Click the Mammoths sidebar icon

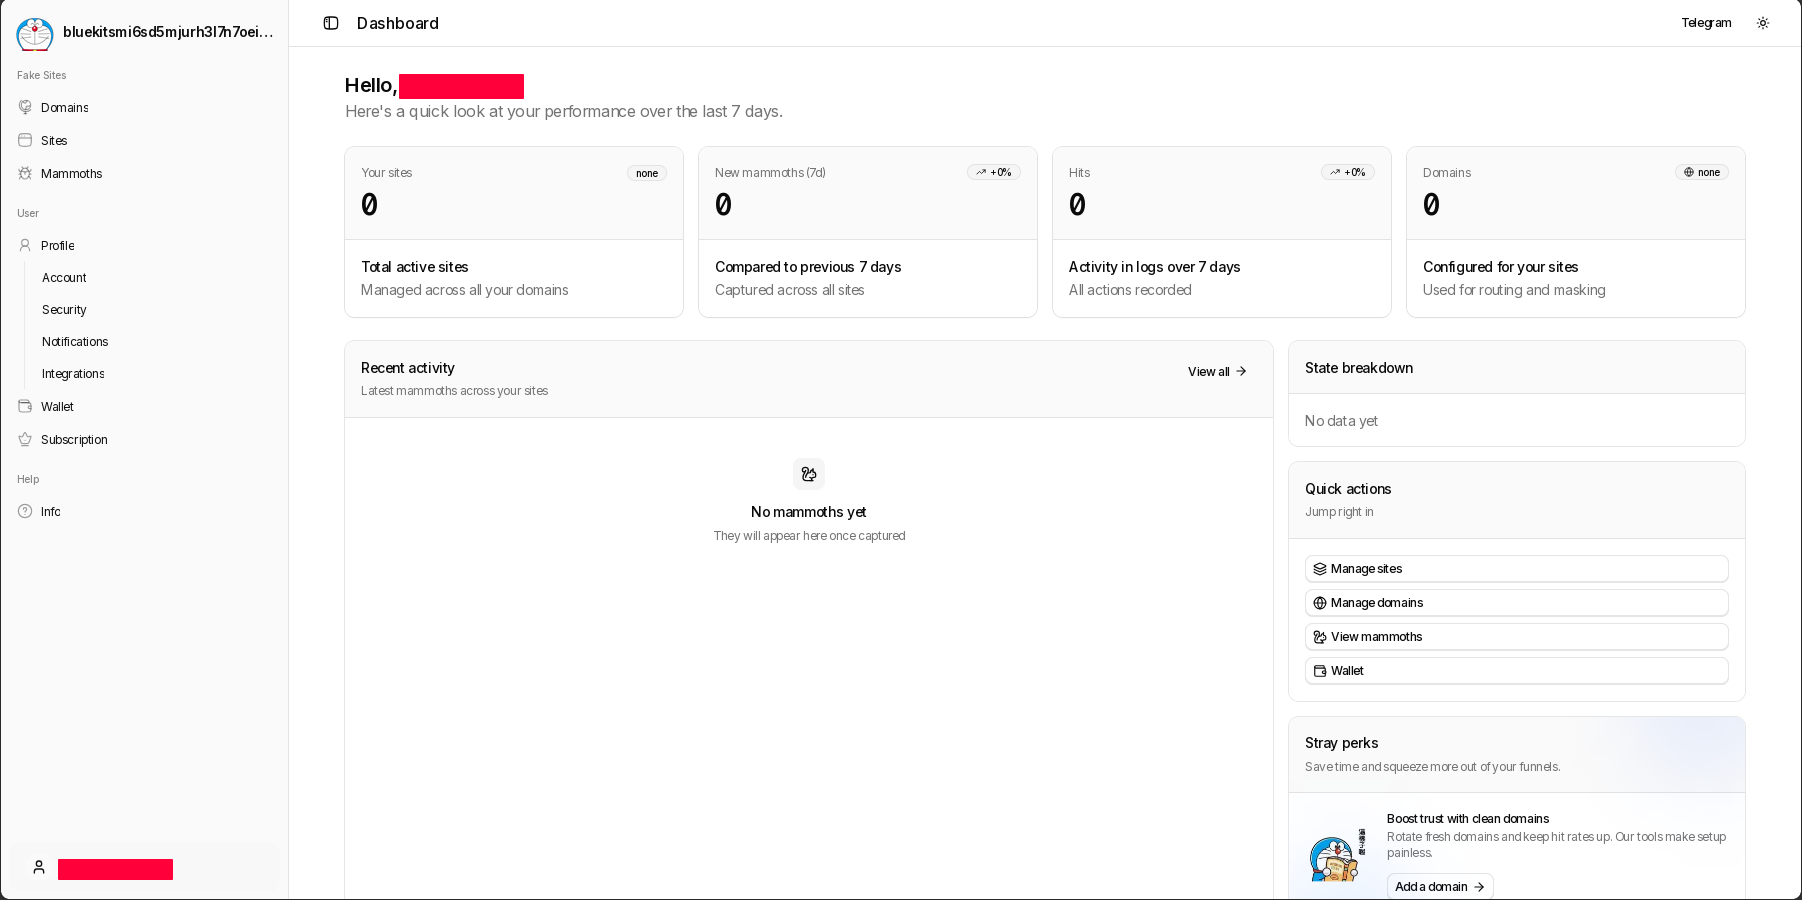point(25,173)
